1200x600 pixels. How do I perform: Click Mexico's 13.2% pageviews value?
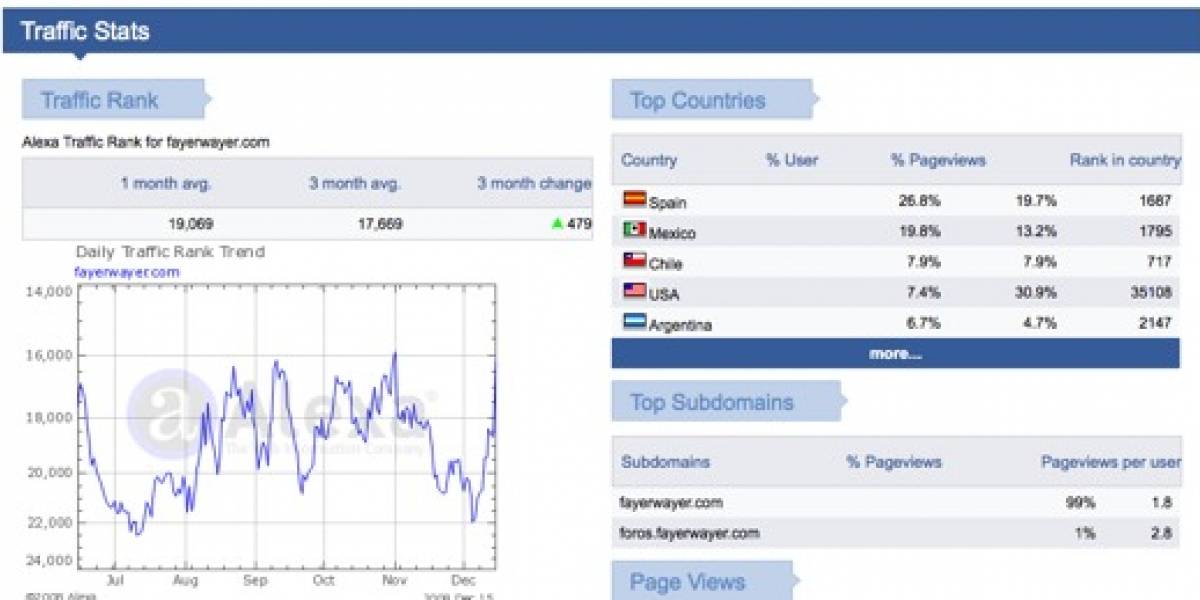[1036, 232]
